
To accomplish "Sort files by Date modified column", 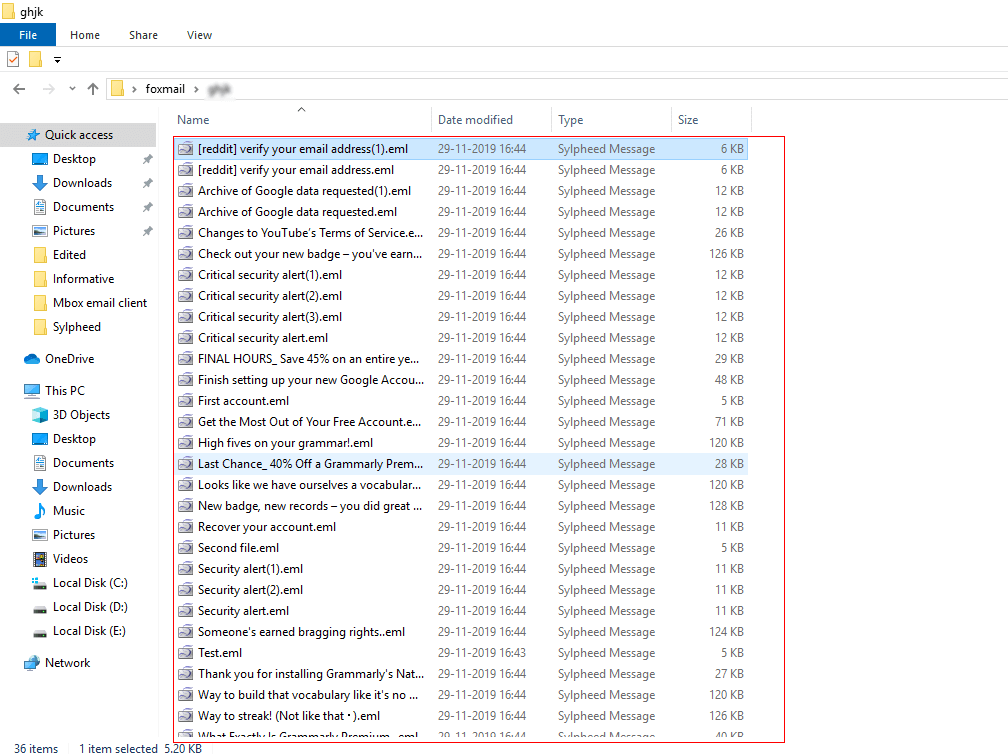I will (475, 120).
